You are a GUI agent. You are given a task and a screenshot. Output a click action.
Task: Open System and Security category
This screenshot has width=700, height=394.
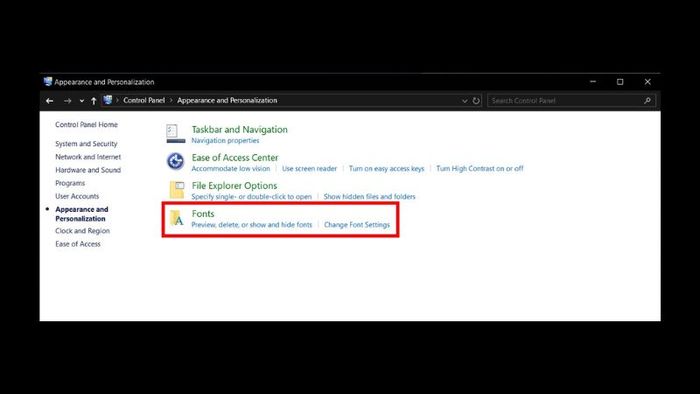pos(86,144)
